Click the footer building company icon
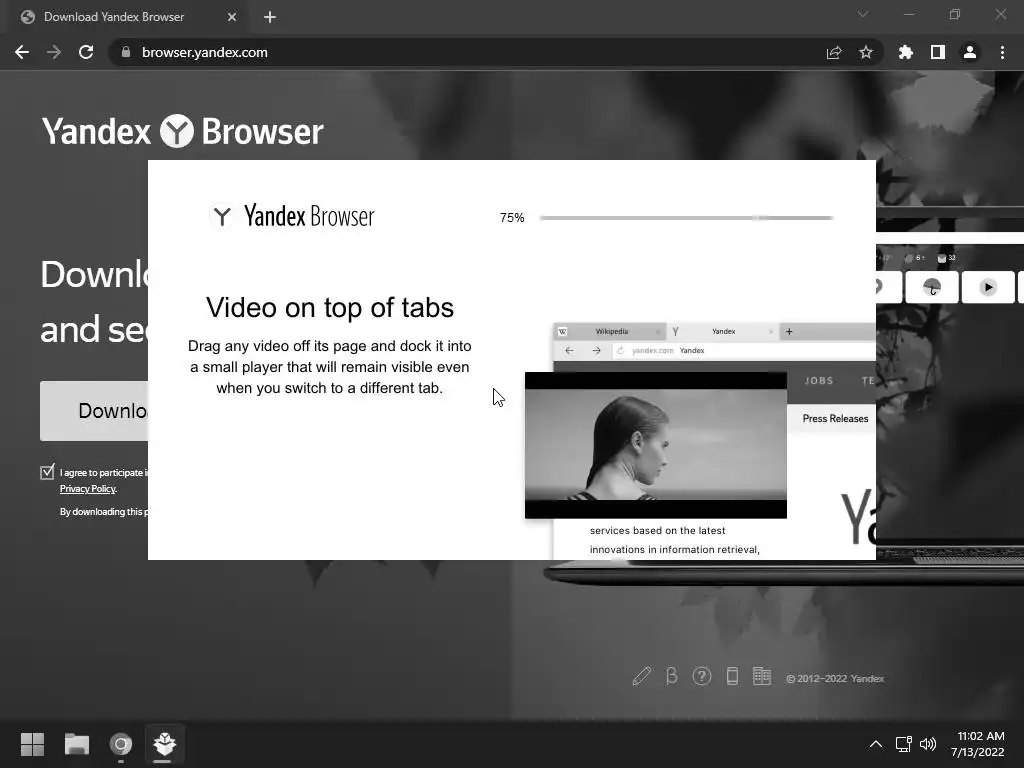1024x768 pixels. (761, 677)
